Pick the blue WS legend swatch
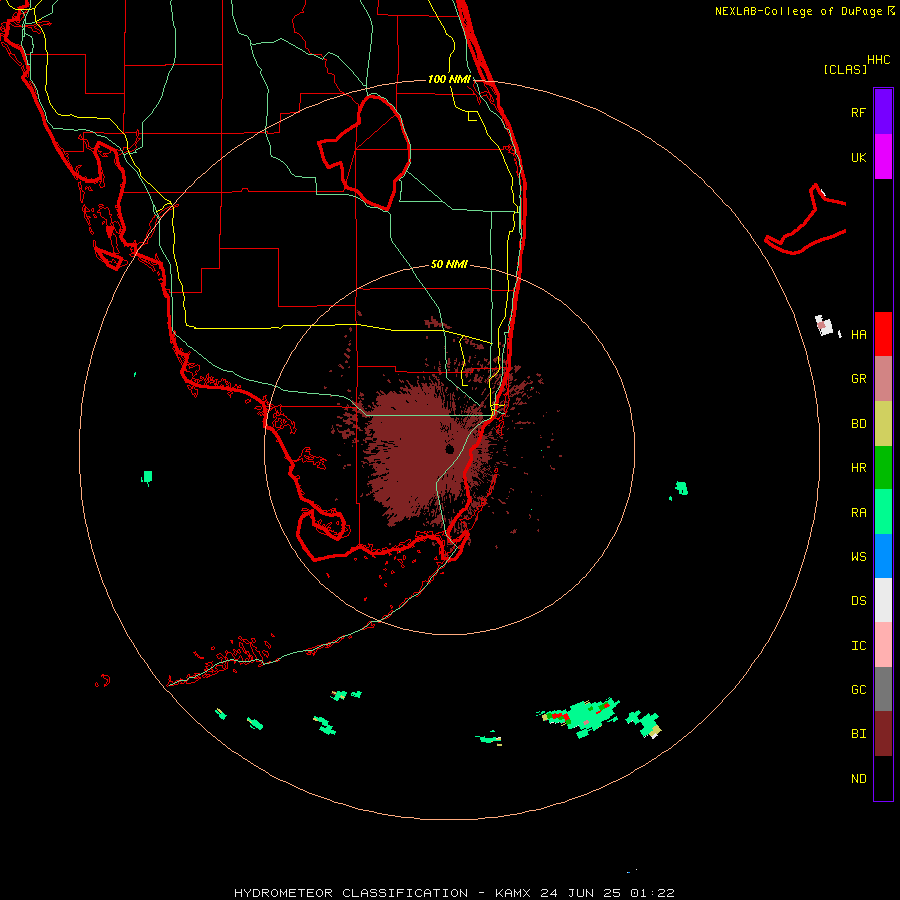900x900 pixels. 883,556
